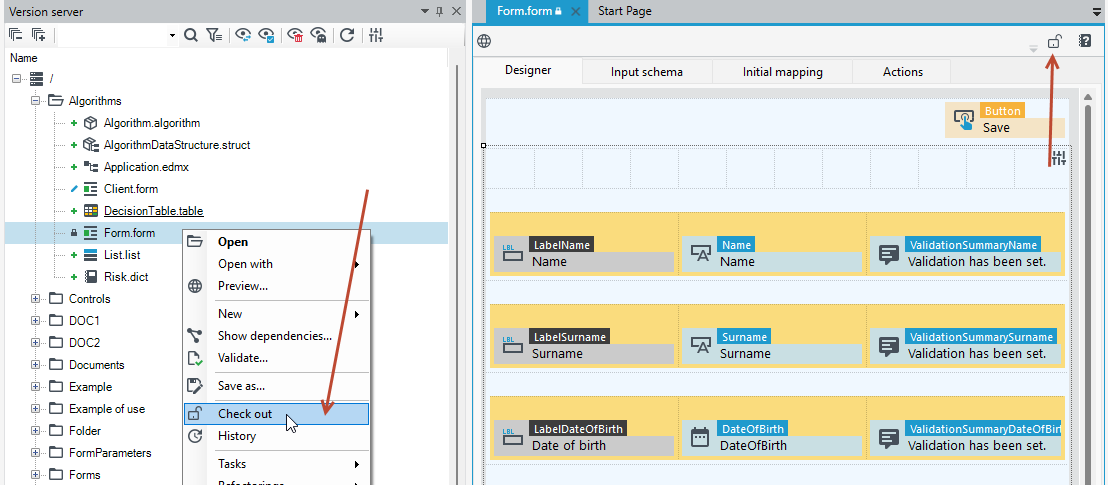Image resolution: width=1108 pixels, height=485 pixels.
Task: Choose History from context menu
Action: [x=276, y=436]
